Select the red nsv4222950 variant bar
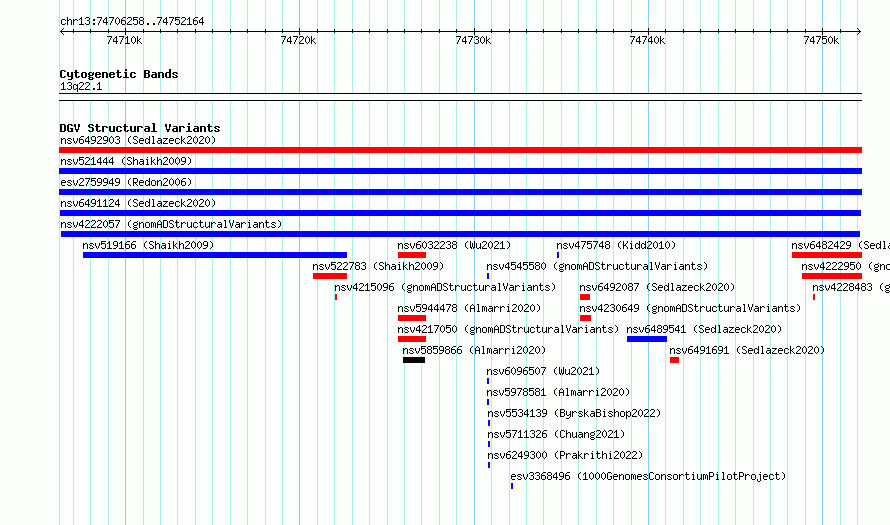 click(x=832, y=276)
